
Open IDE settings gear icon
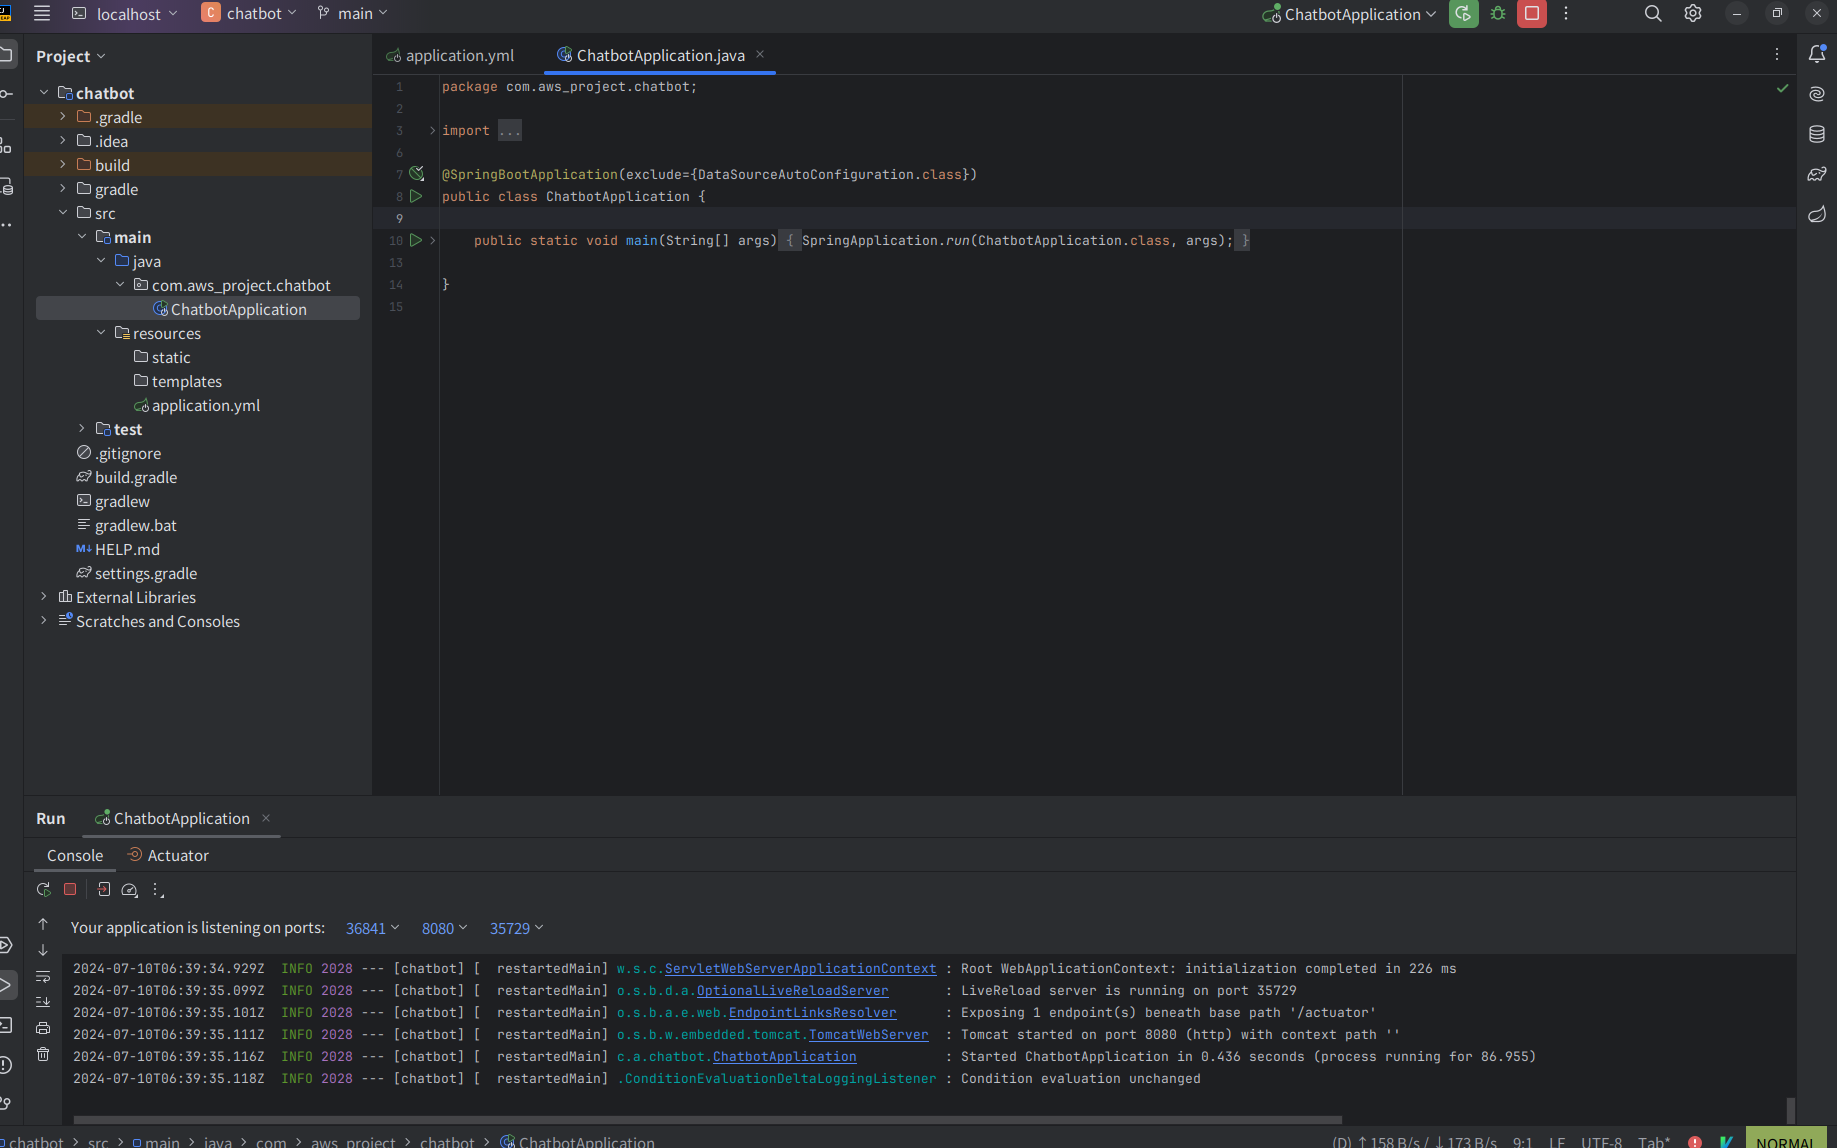click(x=1693, y=14)
